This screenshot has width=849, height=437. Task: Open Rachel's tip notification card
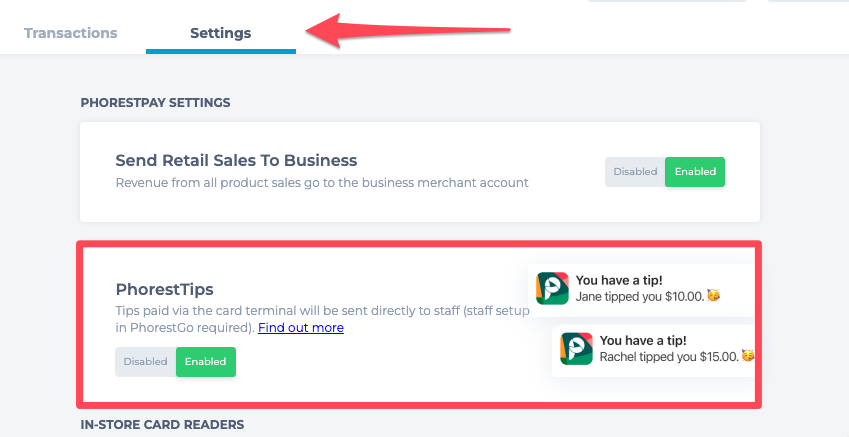(x=653, y=350)
